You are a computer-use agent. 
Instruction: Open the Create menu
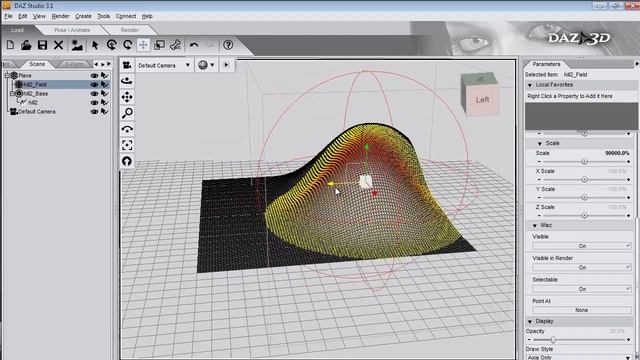(x=83, y=16)
